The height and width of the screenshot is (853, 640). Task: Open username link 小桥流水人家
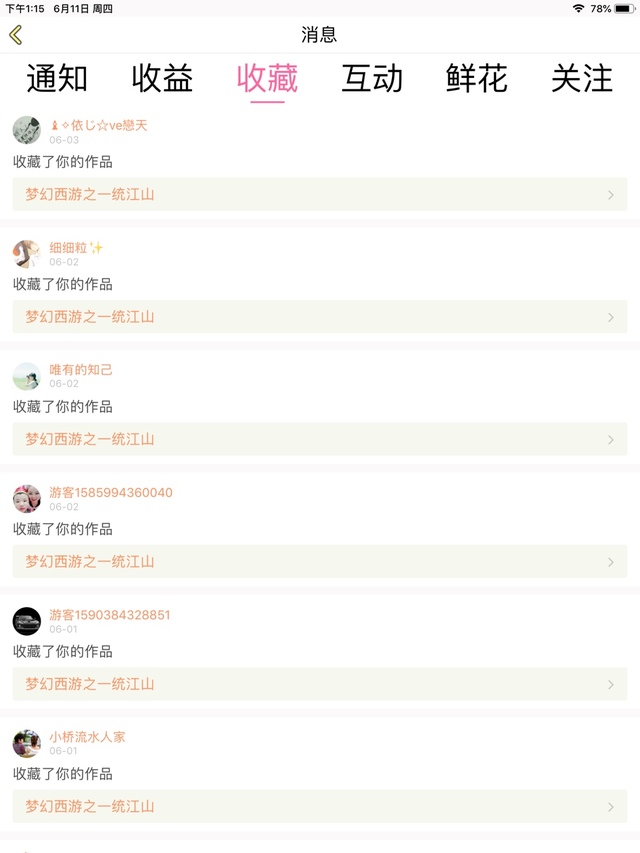coord(88,737)
